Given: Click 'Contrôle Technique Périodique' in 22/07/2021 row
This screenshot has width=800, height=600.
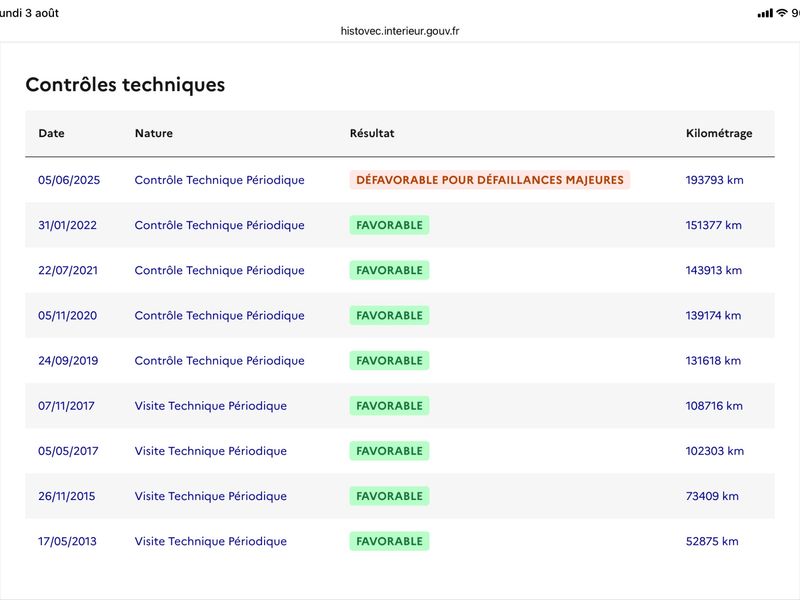Looking at the screenshot, I should tap(219, 270).
